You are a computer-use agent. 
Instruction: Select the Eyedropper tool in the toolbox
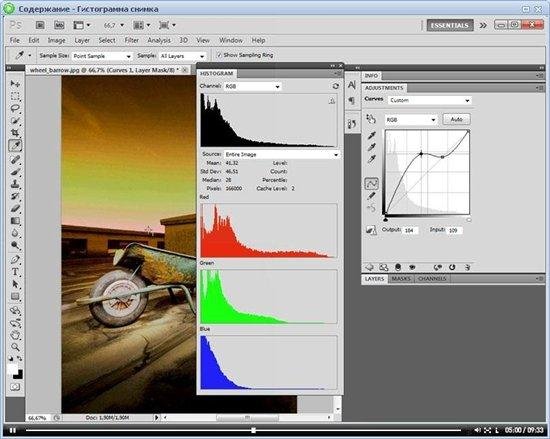[x=15, y=146]
